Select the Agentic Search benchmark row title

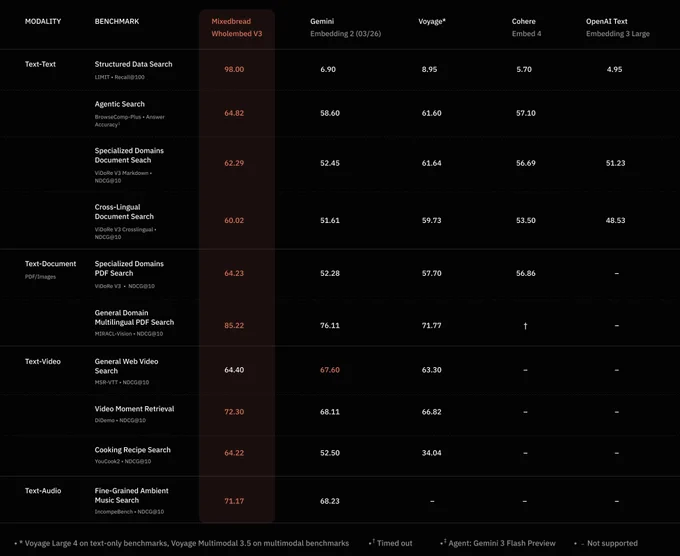[120, 104]
